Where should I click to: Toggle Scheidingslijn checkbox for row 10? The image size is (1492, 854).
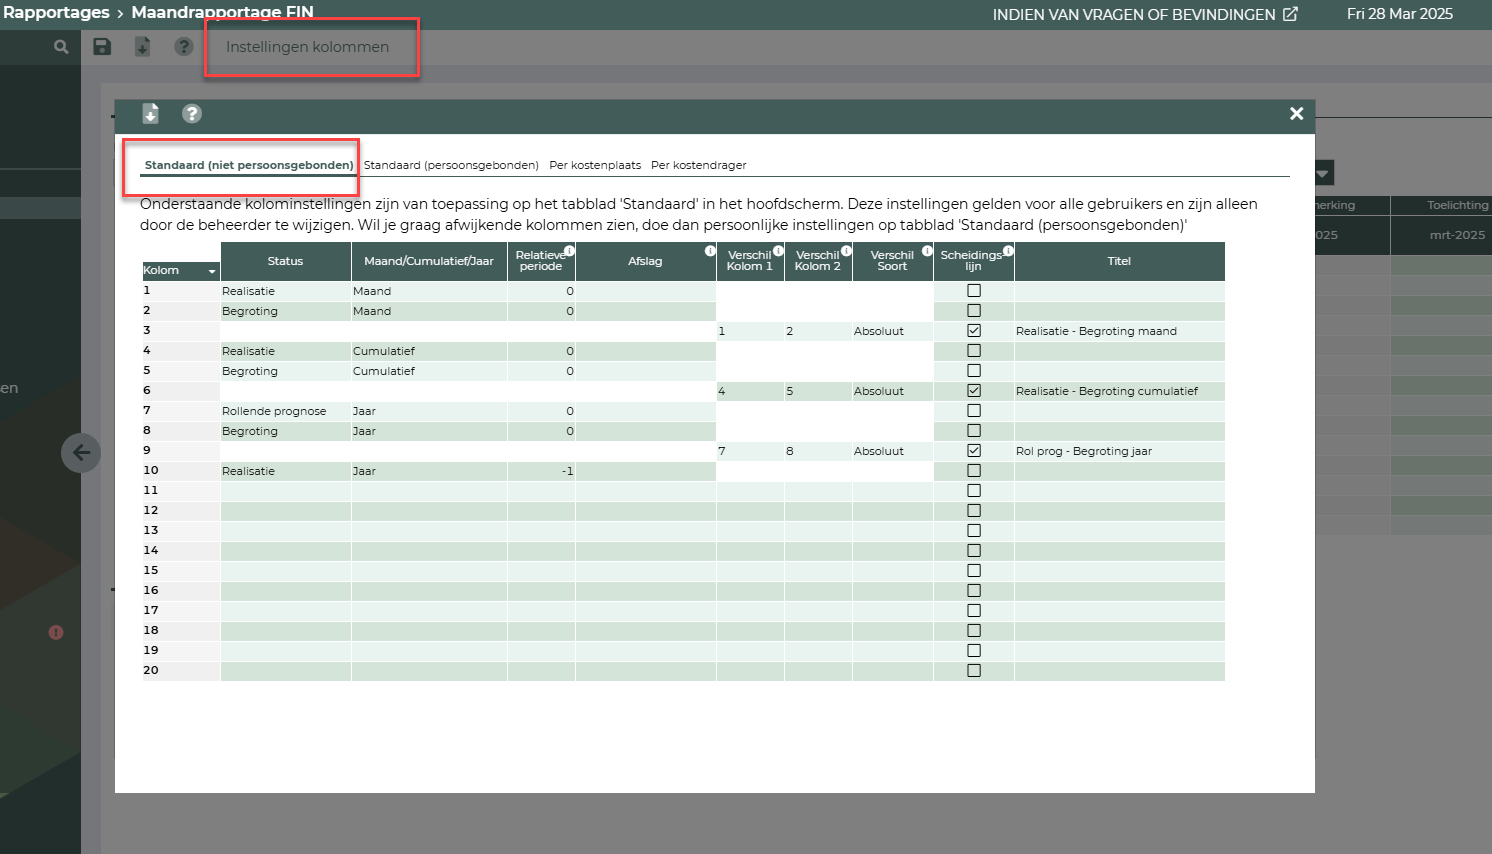(x=974, y=471)
